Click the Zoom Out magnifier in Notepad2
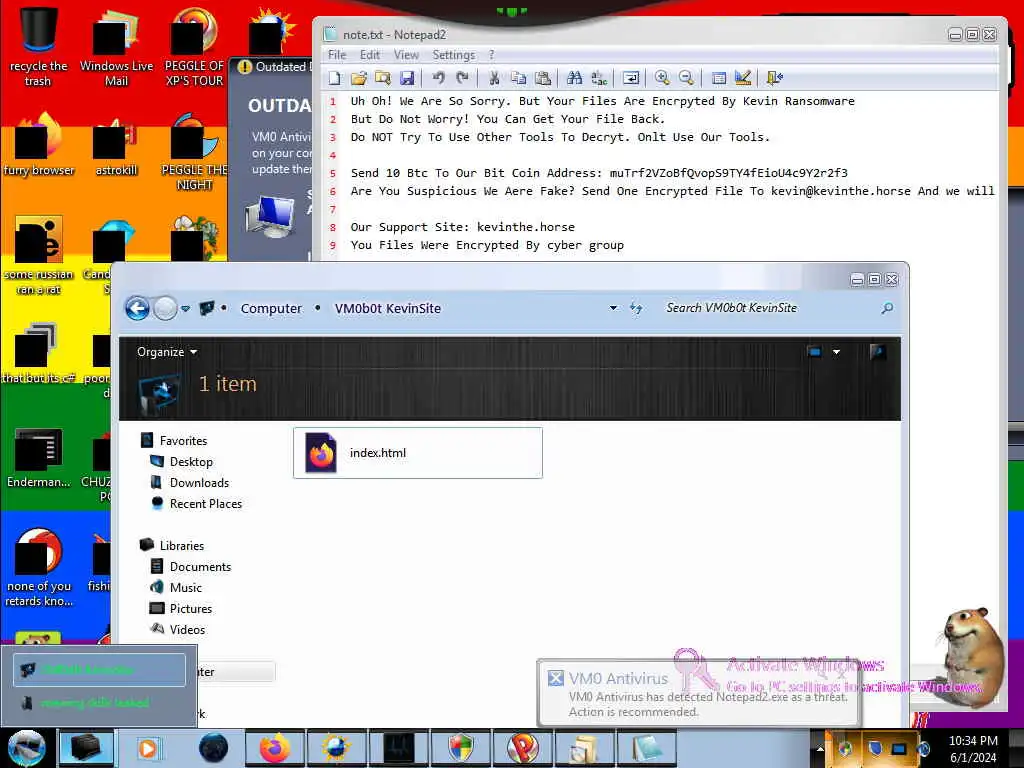 pos(686,78)
